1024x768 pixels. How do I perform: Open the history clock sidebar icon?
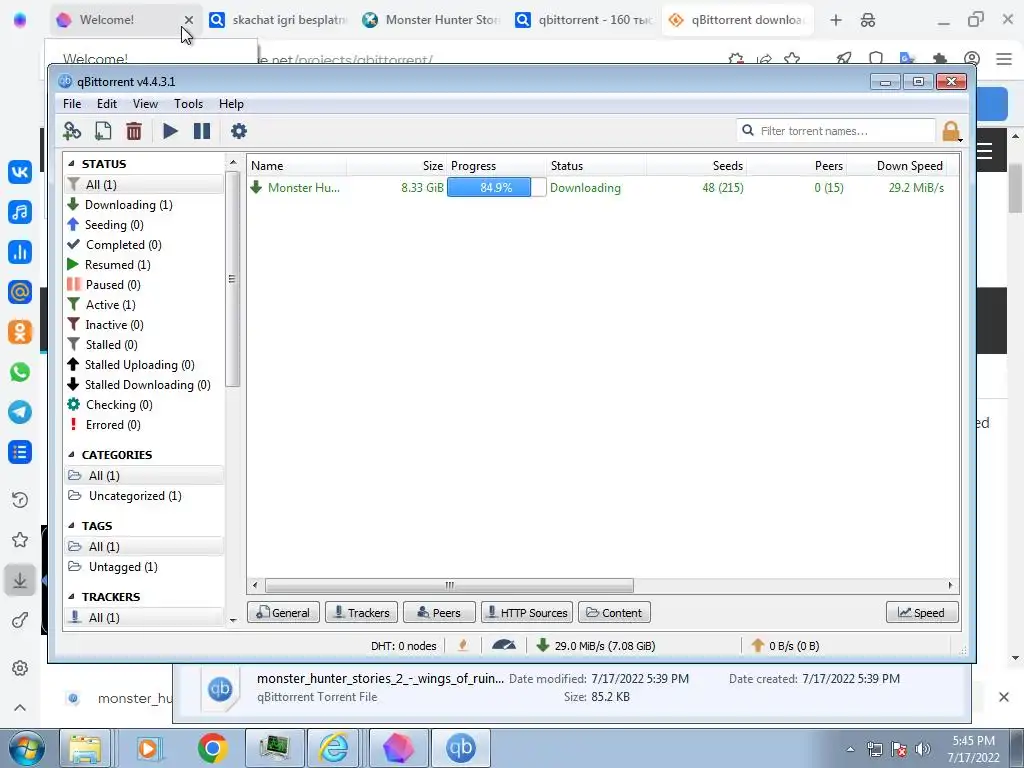pyautogui.click(x=20, y=500)
